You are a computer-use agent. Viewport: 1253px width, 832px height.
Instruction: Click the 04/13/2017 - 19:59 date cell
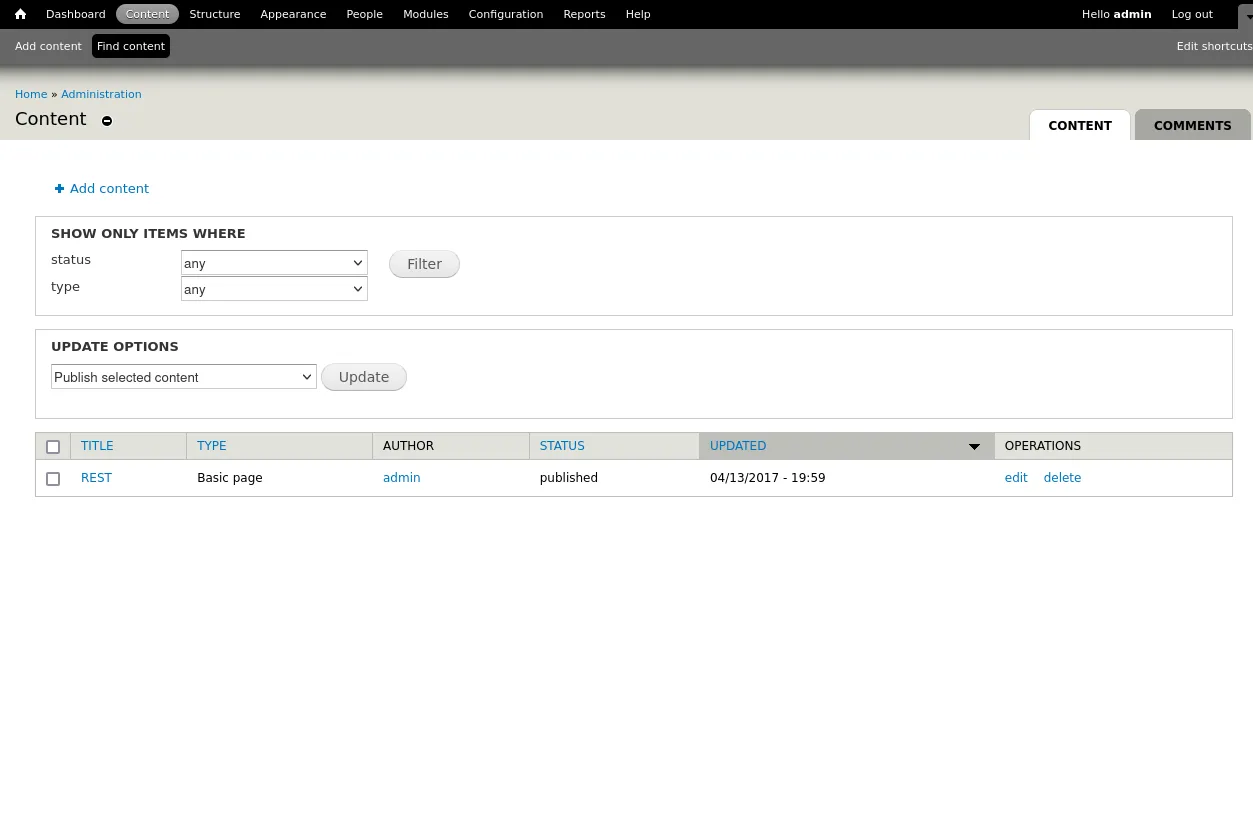click(768, 478)
